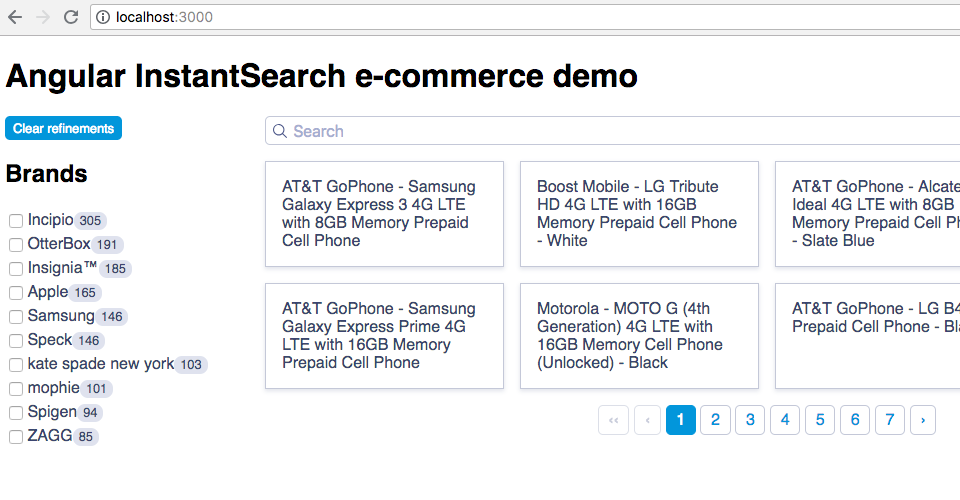
Task: Open results page 7
Action: 889,420
